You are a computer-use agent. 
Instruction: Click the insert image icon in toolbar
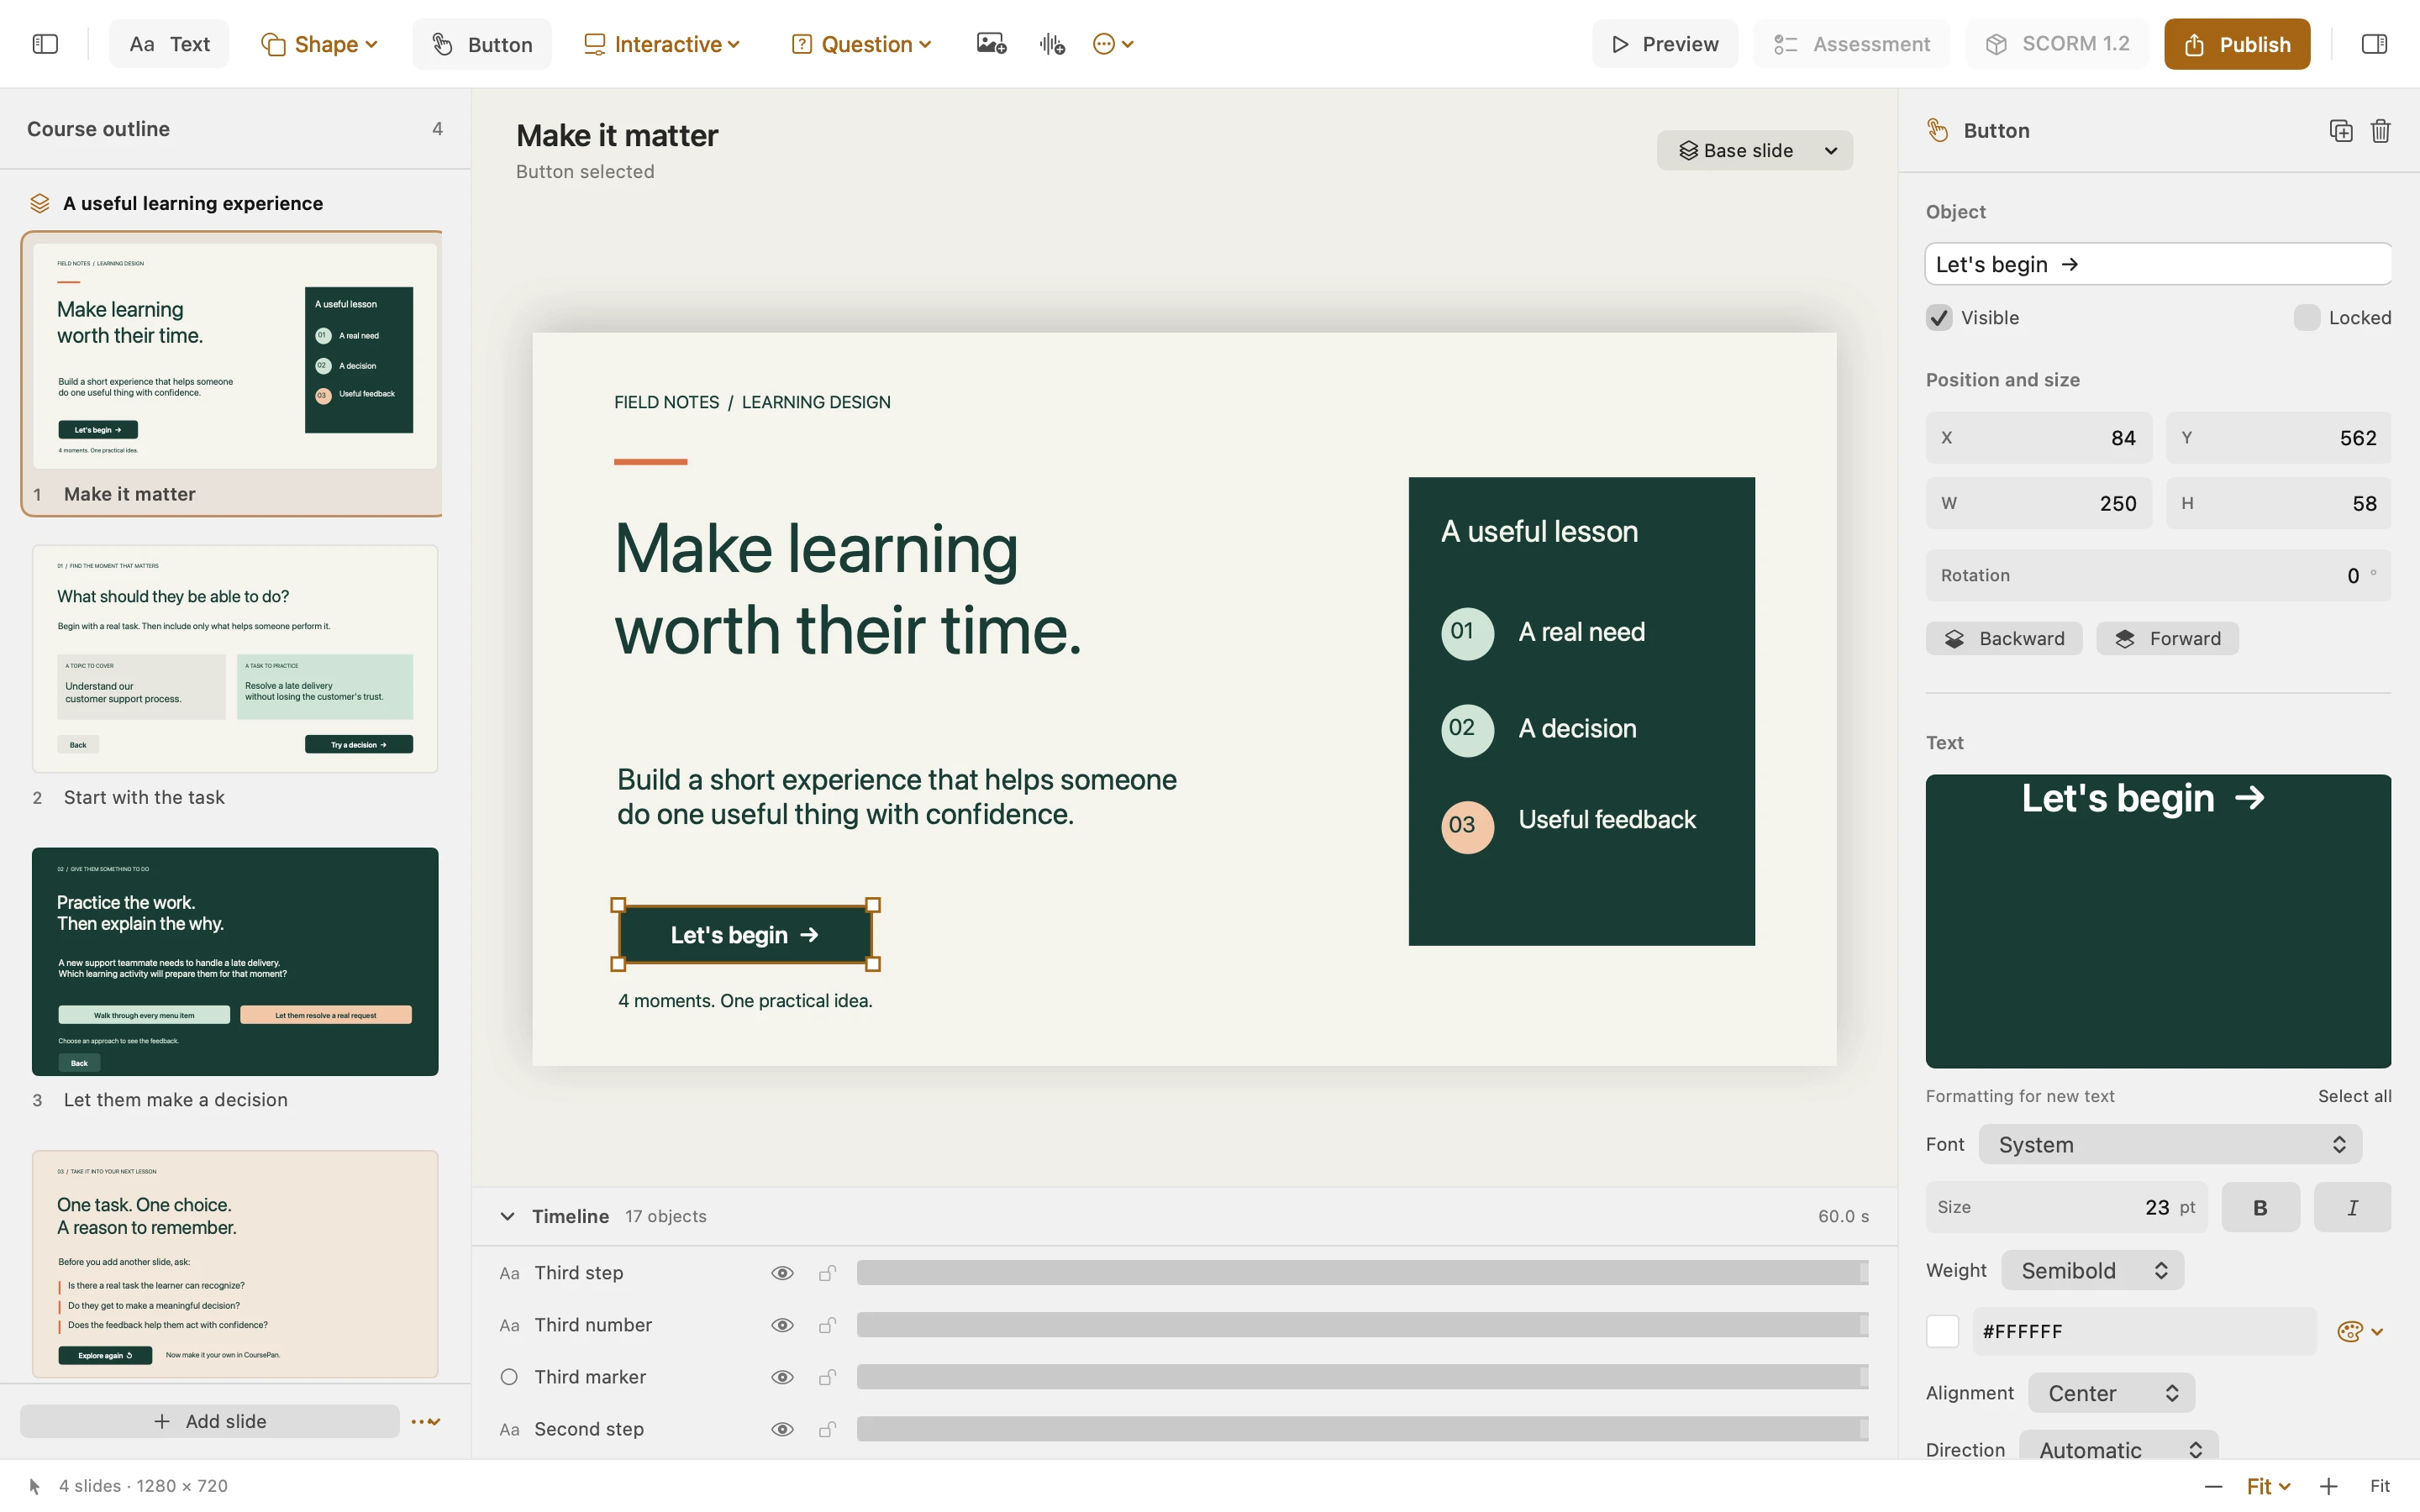point(991,44)
